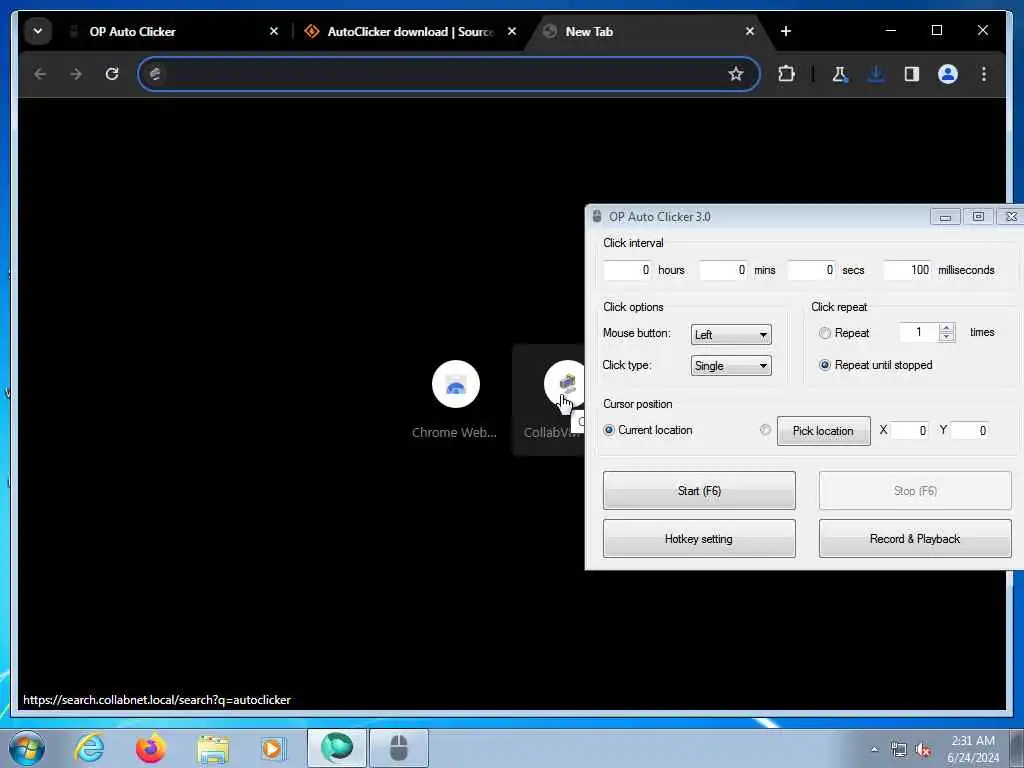Minimize the OP Auto Clicker window
Image resolution: width=1024 pixels, height=768 pixels.
tap(945, 217)
